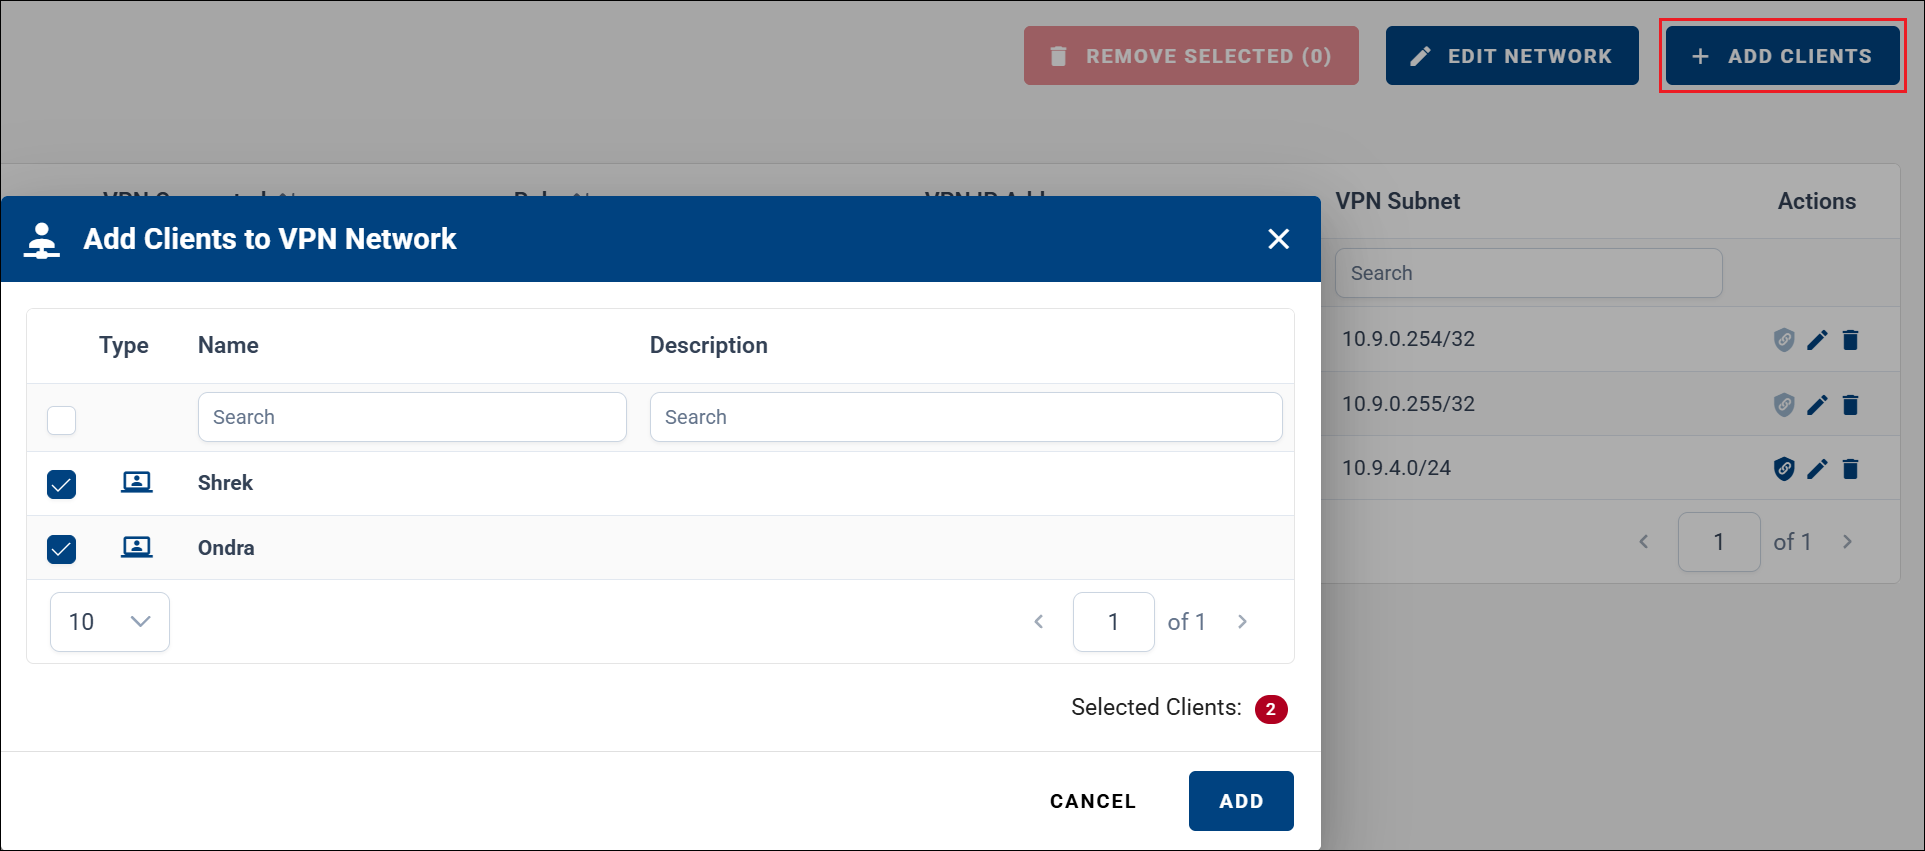Click the REMOVE SELECTED (0) button
1925x851 pixels.
[x=1191, y=56]
